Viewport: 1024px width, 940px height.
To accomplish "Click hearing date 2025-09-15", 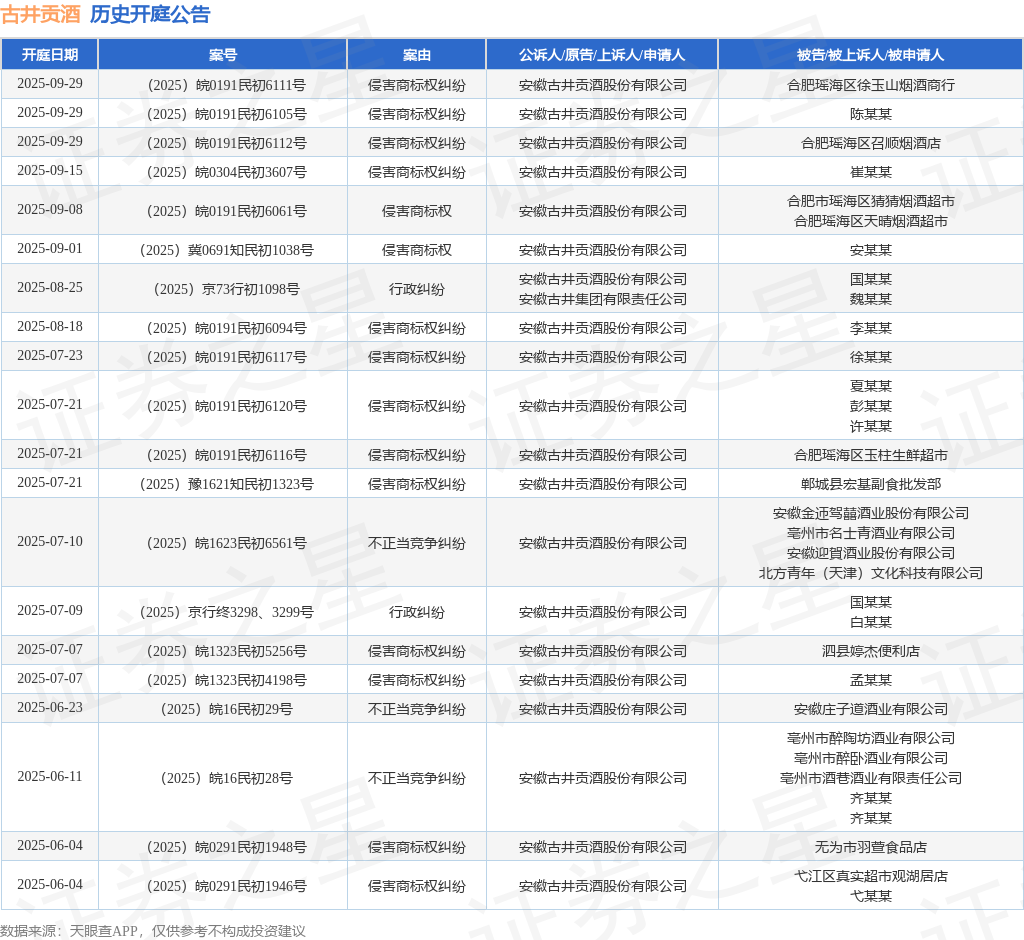I will (x=50, y=170).
